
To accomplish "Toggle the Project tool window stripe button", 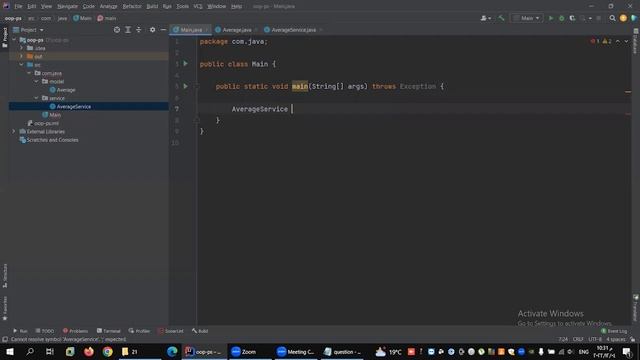I will [x=4, y=37].
